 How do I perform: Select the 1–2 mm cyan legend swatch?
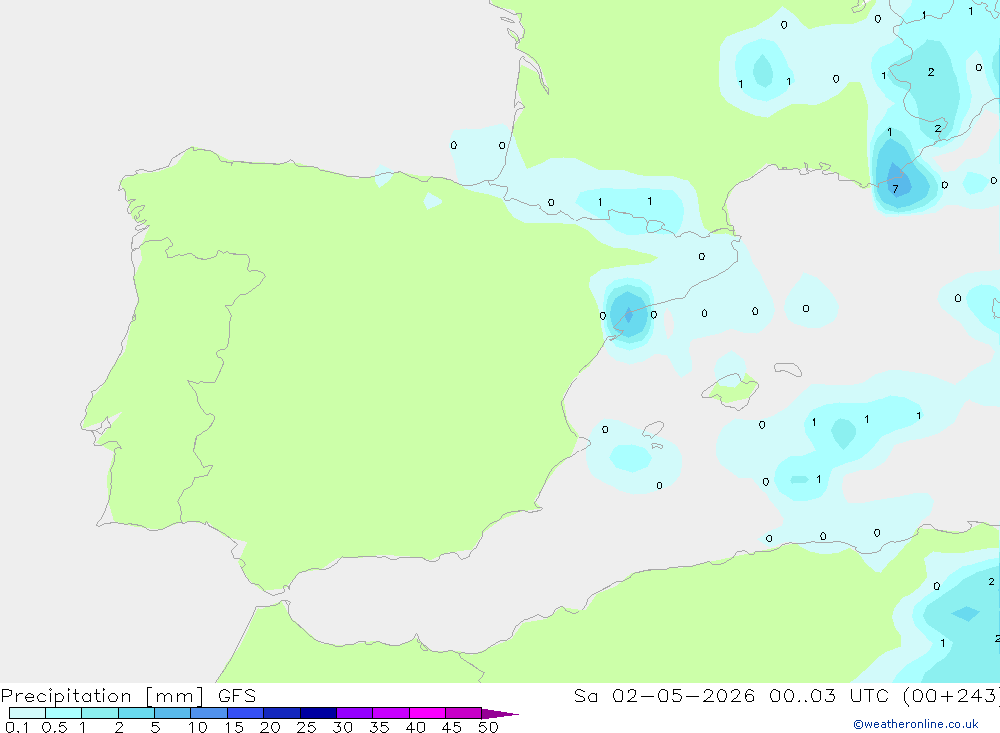[x=100, y=713]
